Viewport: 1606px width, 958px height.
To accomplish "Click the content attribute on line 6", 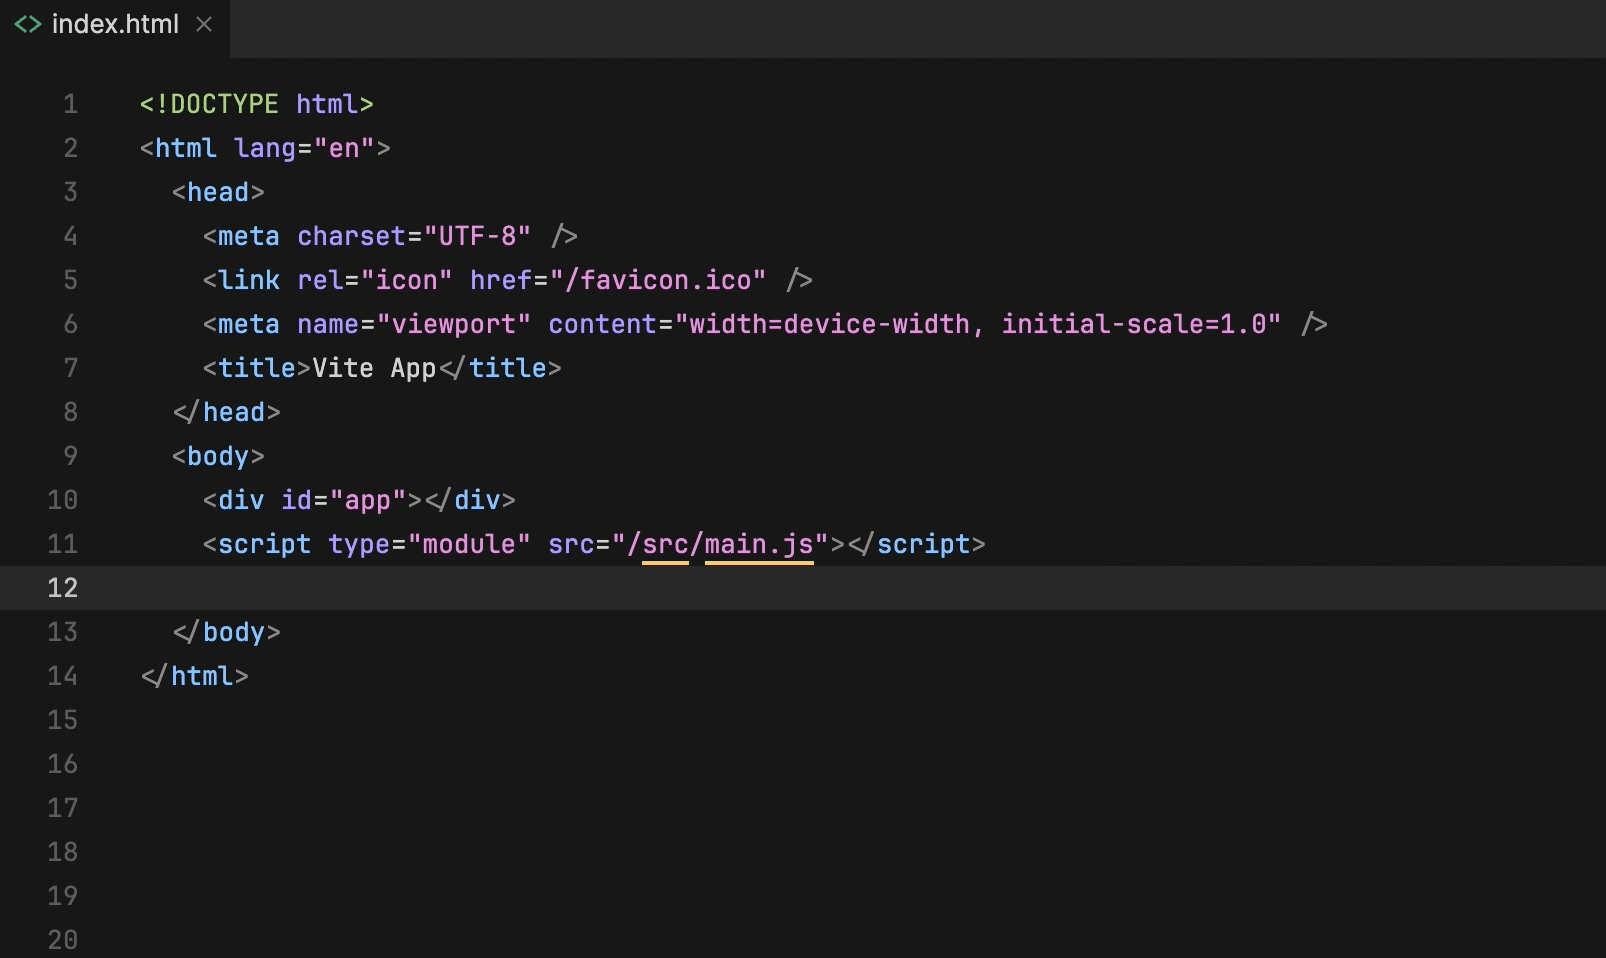I will [603, 324].
